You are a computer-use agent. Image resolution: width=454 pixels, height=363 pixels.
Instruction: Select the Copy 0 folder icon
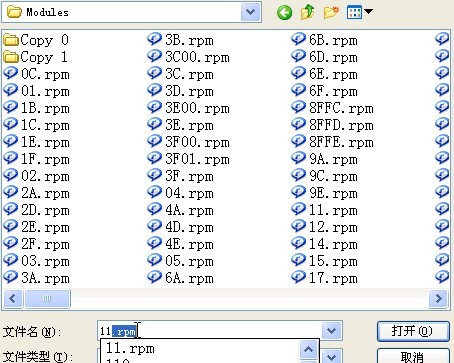coord(11,40)
